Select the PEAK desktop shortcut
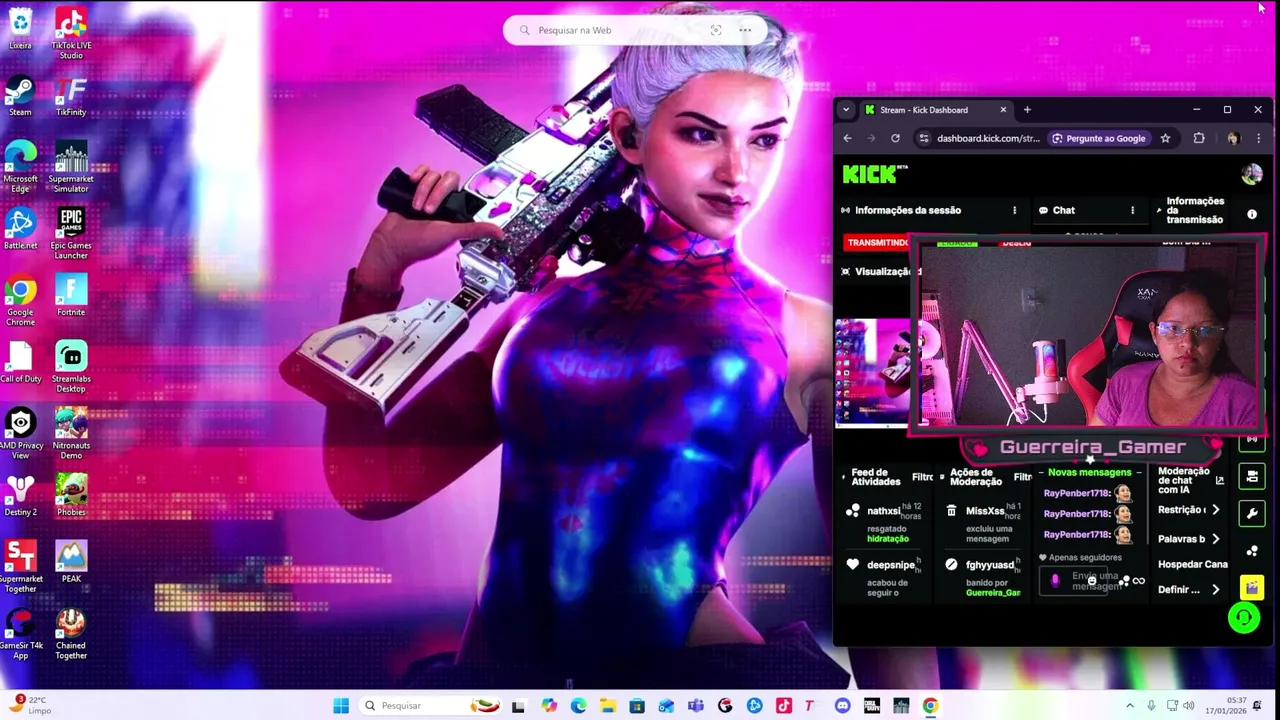 [71, 562]
